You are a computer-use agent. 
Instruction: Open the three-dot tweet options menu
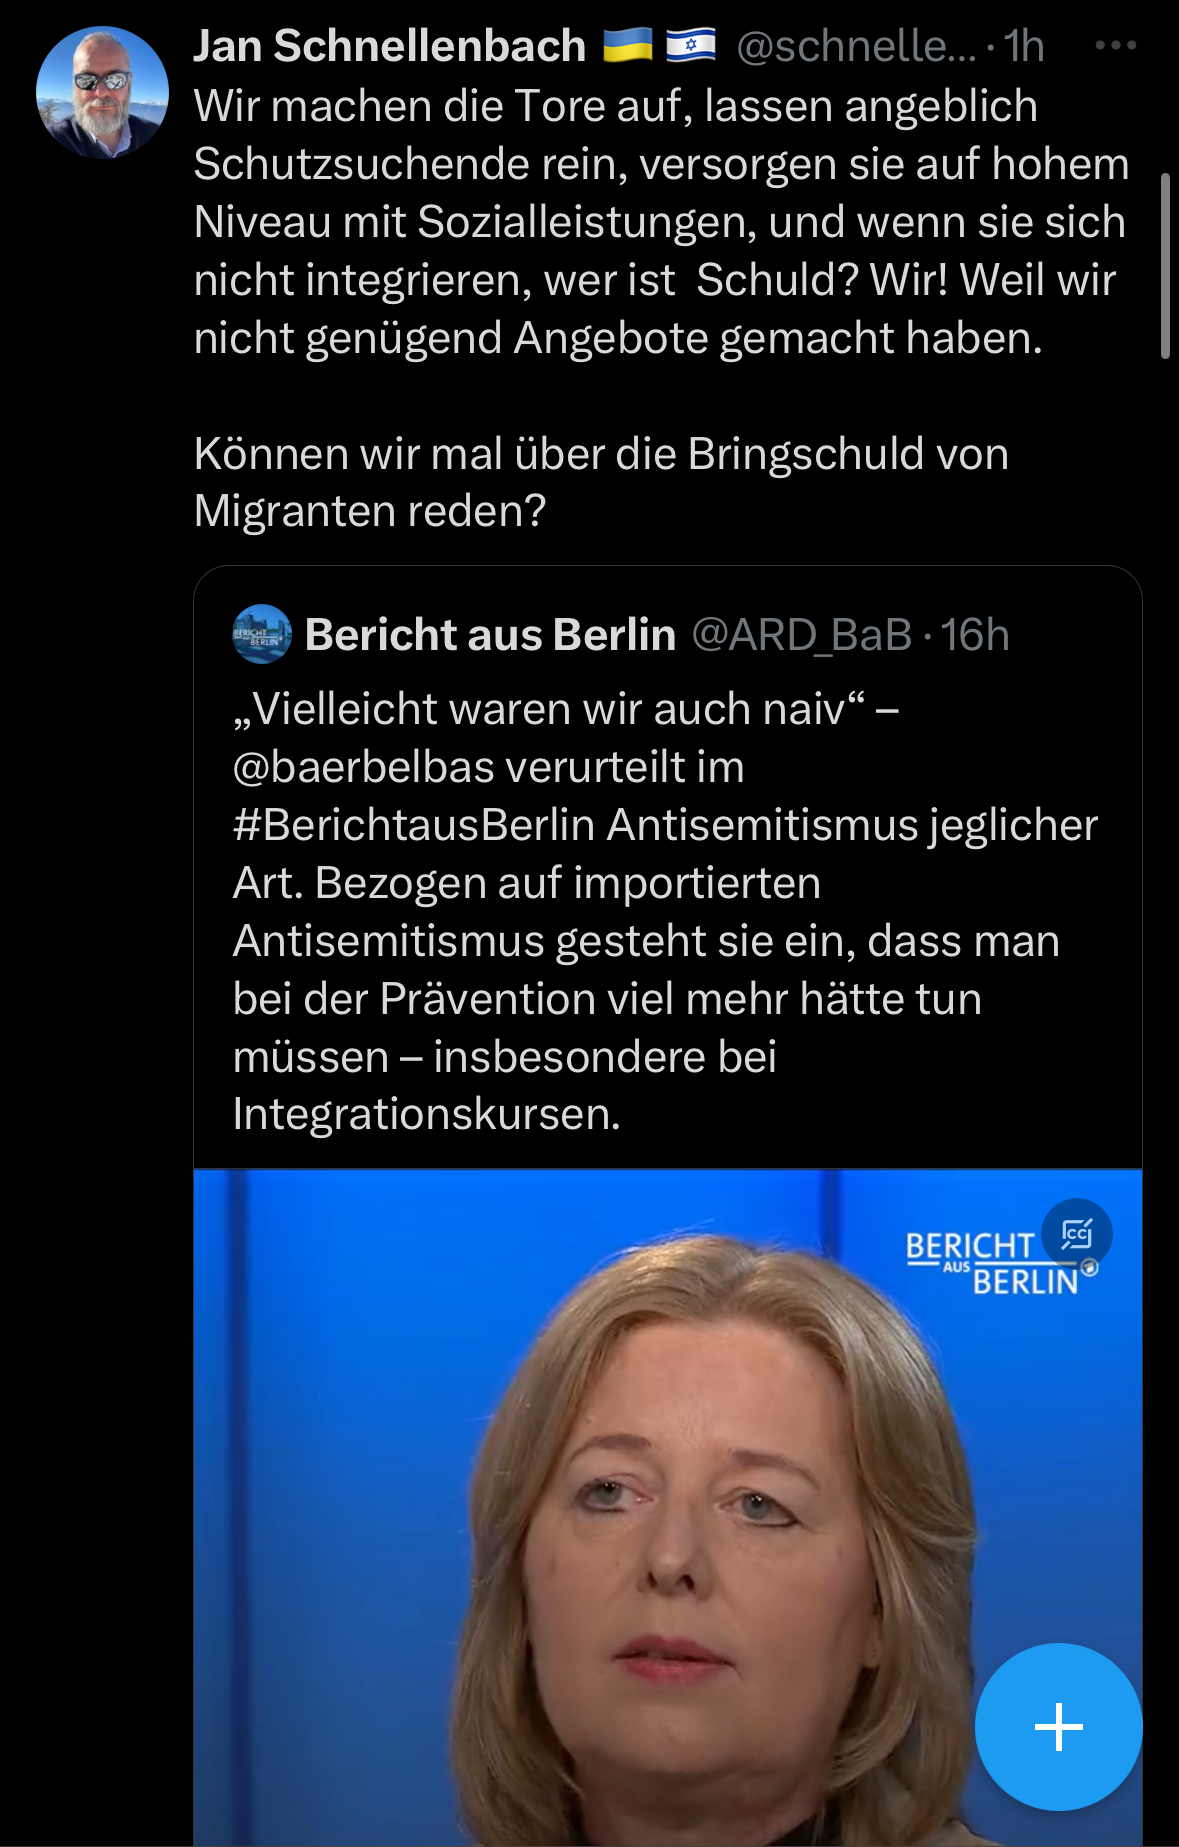pos(1115,46)
